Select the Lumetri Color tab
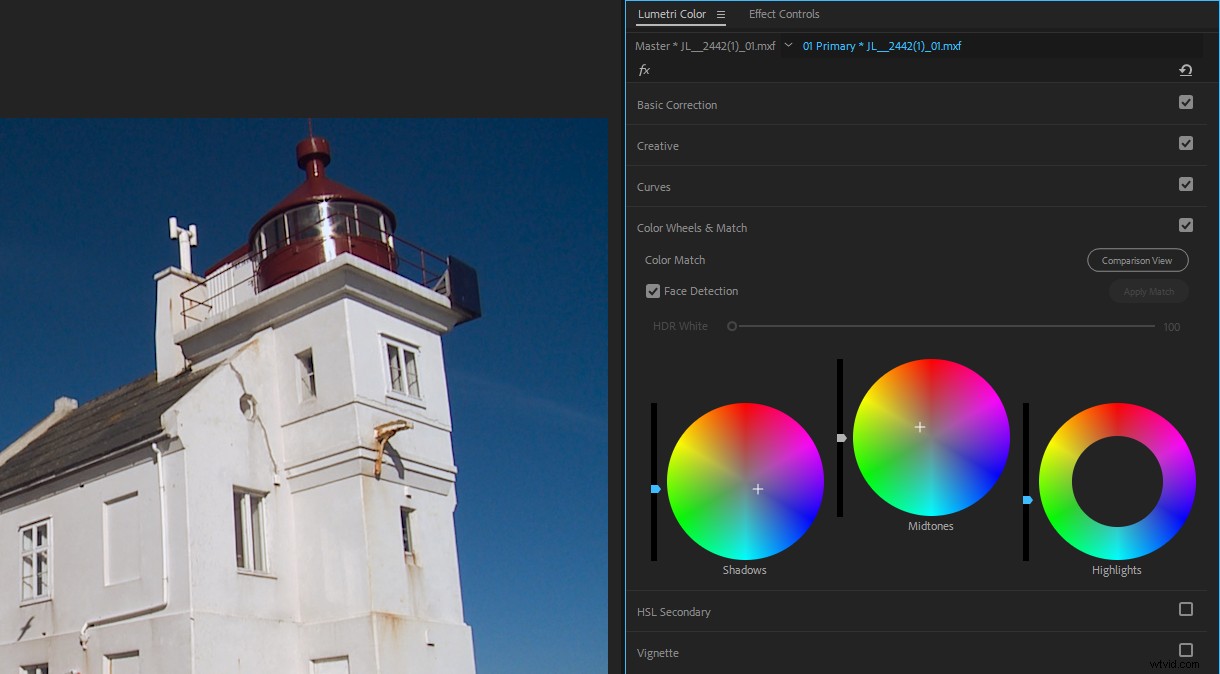Image resolution: width=1220 pixels, height=674 pixels. [x=671, y=14]
